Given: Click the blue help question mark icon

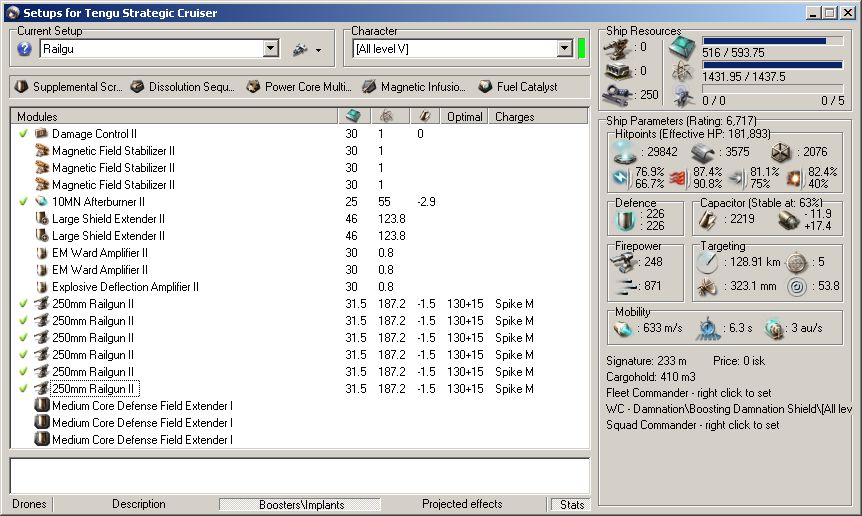Looking at the screenshot, I should (x=24, y=49).
